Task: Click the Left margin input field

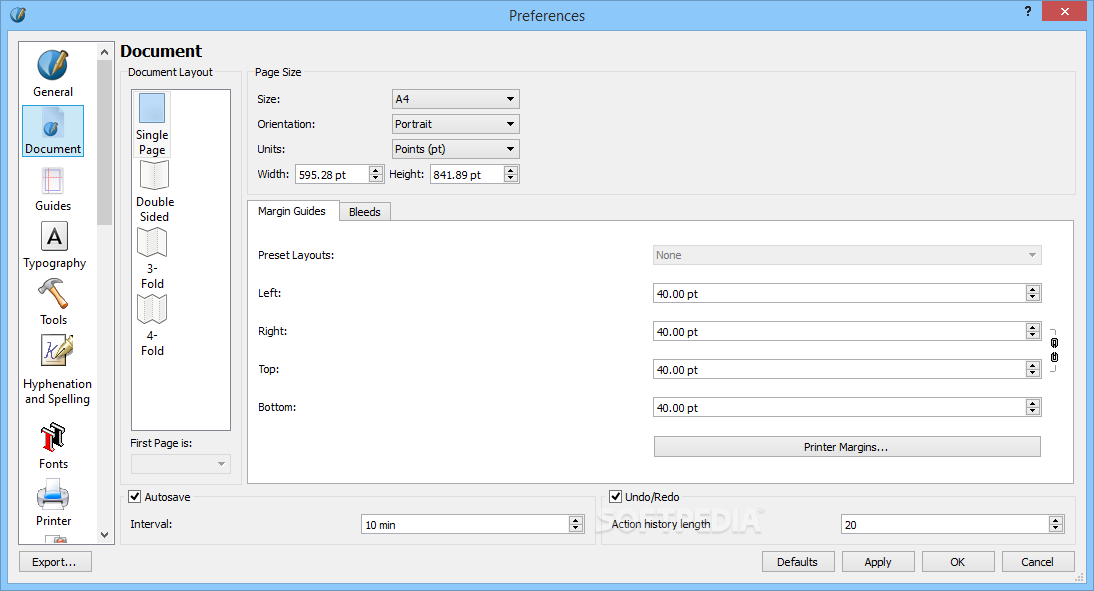Action: coord(839,294)
